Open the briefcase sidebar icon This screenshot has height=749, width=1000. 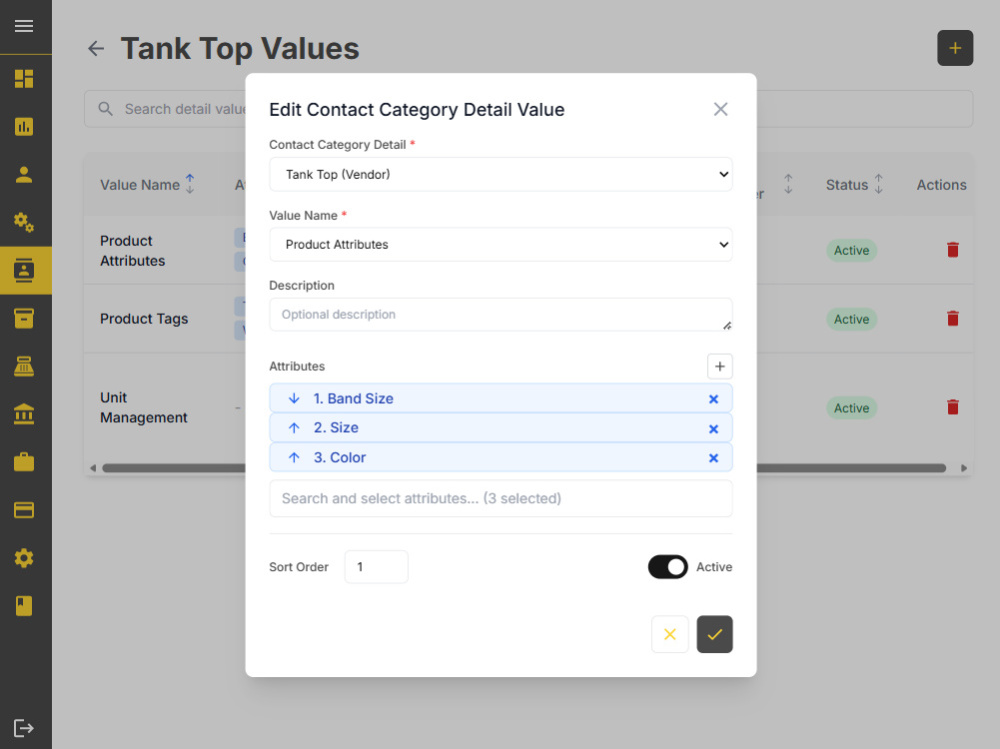24,462
